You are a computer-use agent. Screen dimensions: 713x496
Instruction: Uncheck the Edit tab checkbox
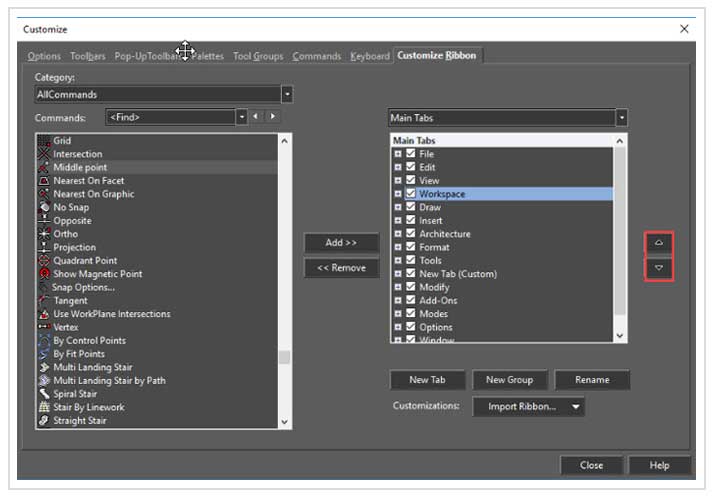411,166
